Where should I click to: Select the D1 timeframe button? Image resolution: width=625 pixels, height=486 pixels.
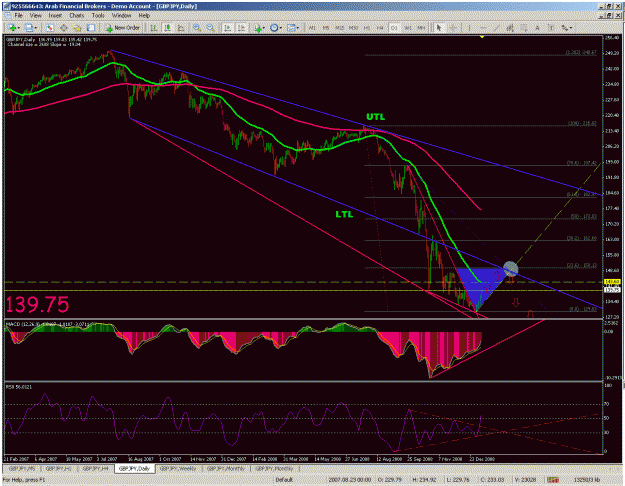click(x=394, y=28)
